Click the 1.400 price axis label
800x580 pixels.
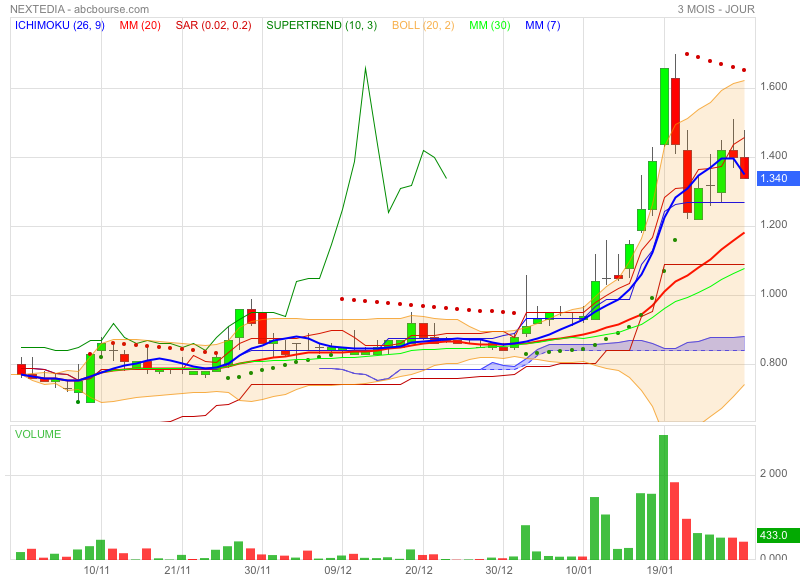(x=773, y=155)
